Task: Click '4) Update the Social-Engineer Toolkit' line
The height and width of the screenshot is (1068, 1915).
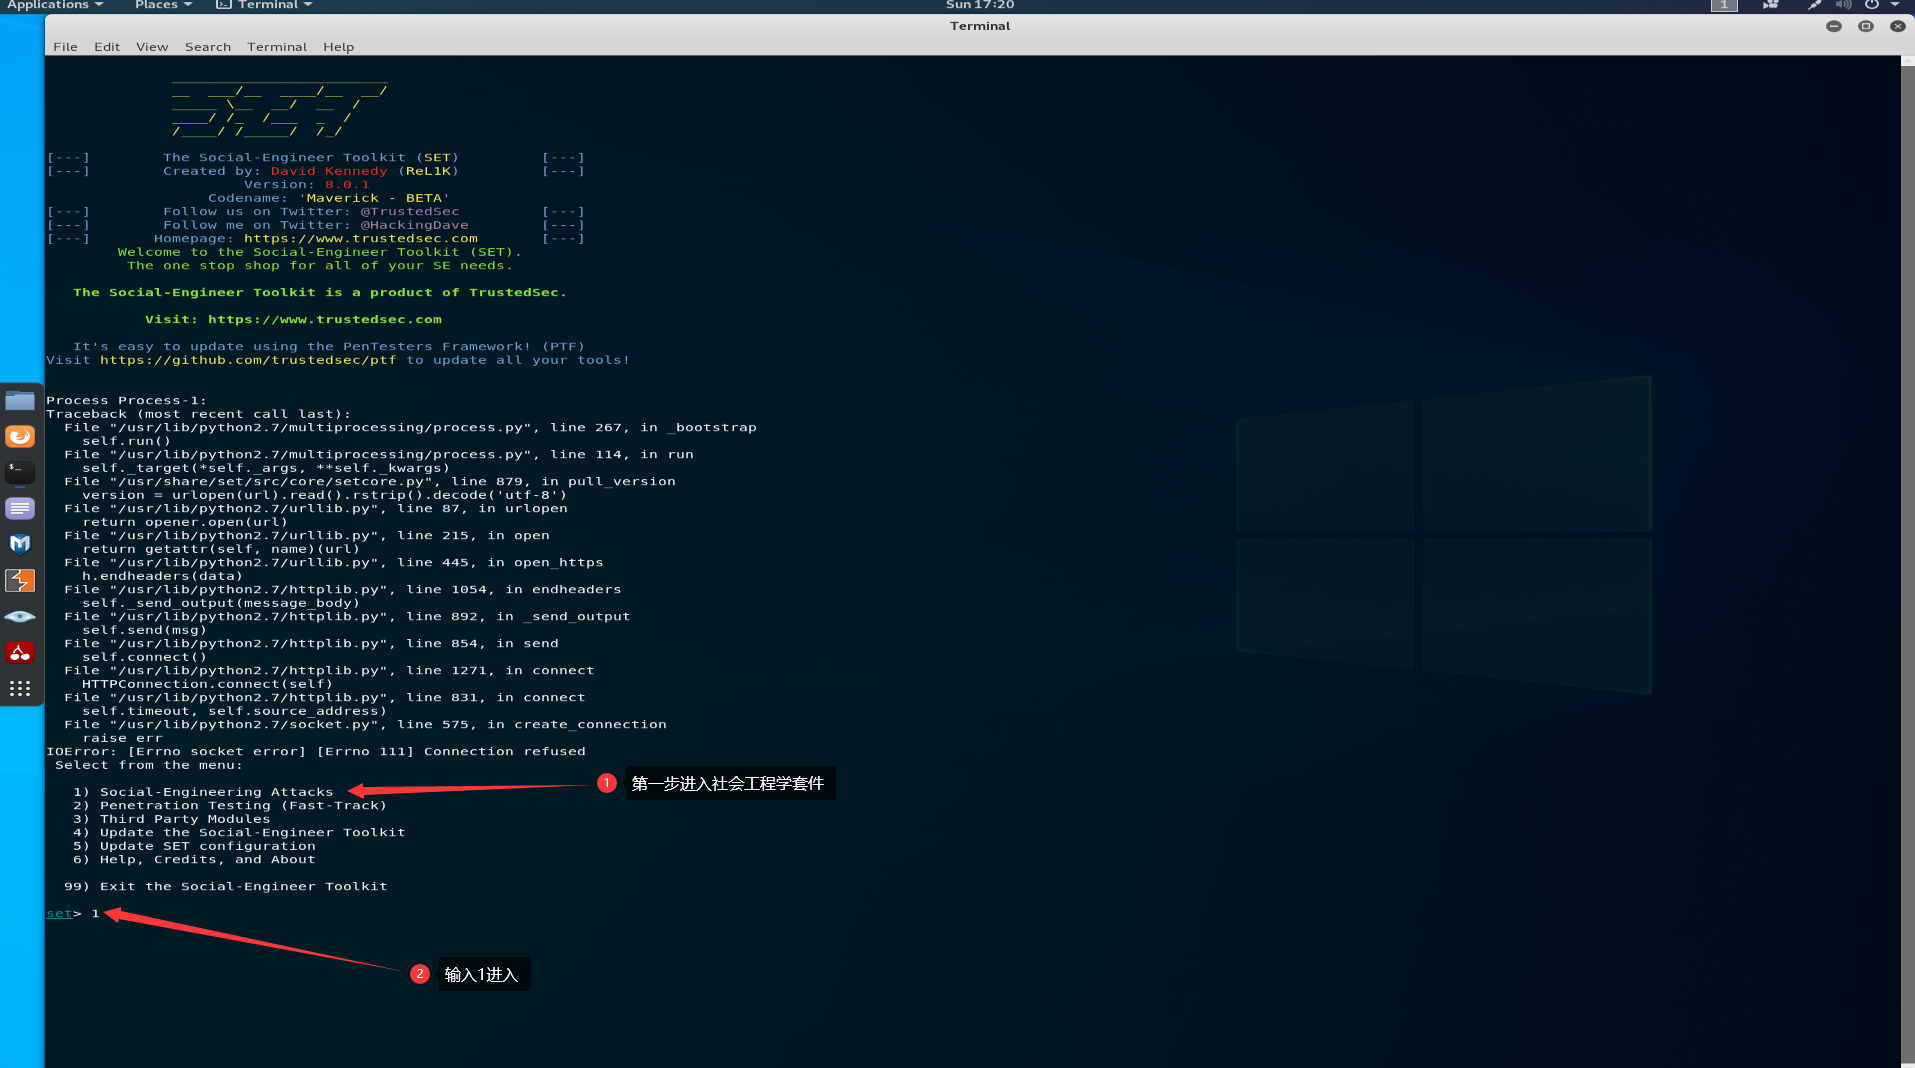Action: click(x=239, y=833)
